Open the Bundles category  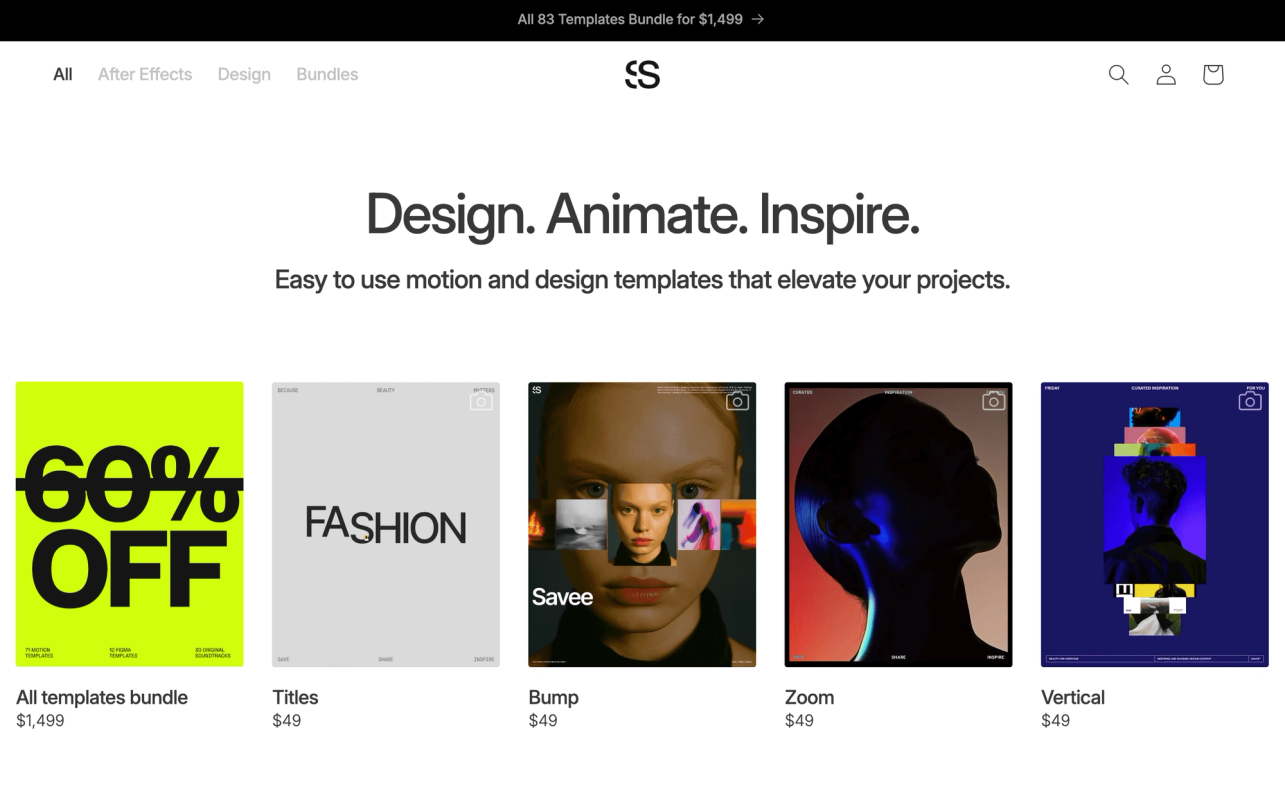(327, 74)
